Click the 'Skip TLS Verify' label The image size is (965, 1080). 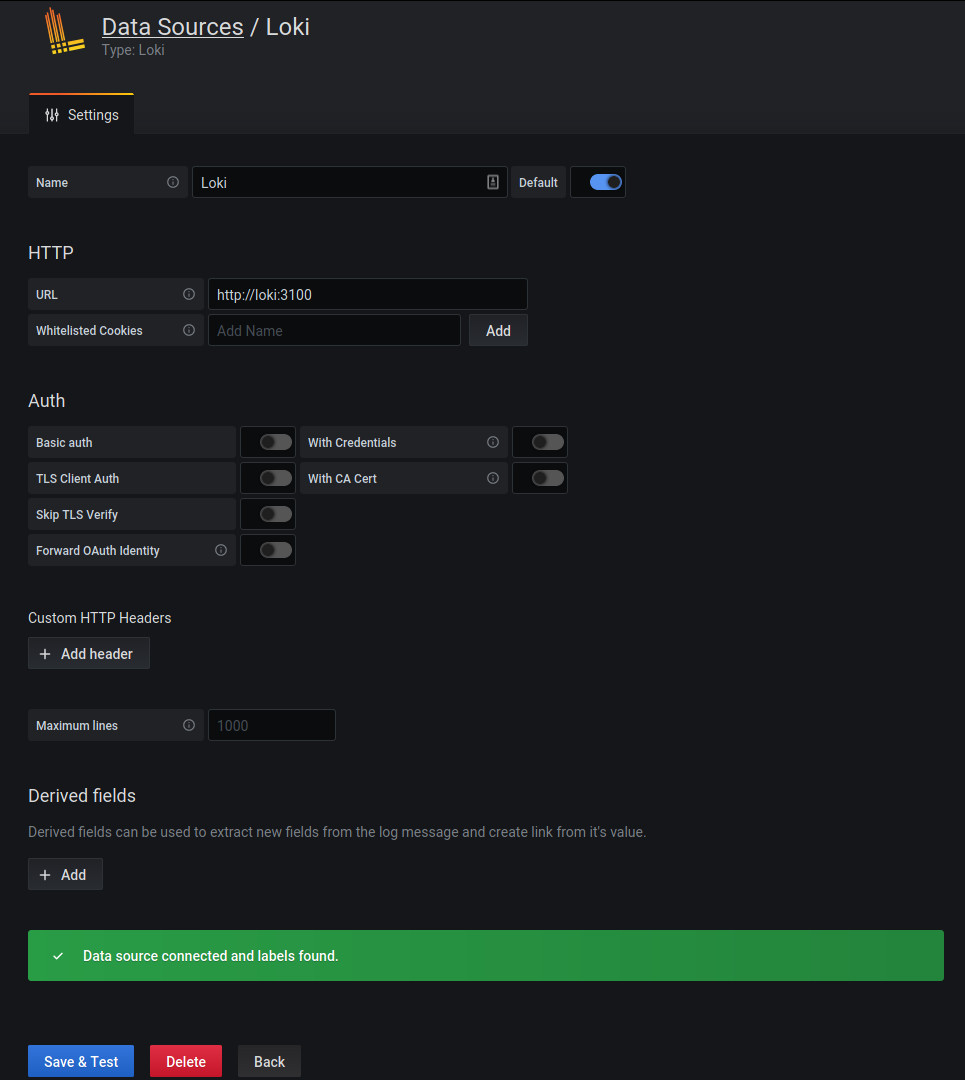(x=76, y=515)
